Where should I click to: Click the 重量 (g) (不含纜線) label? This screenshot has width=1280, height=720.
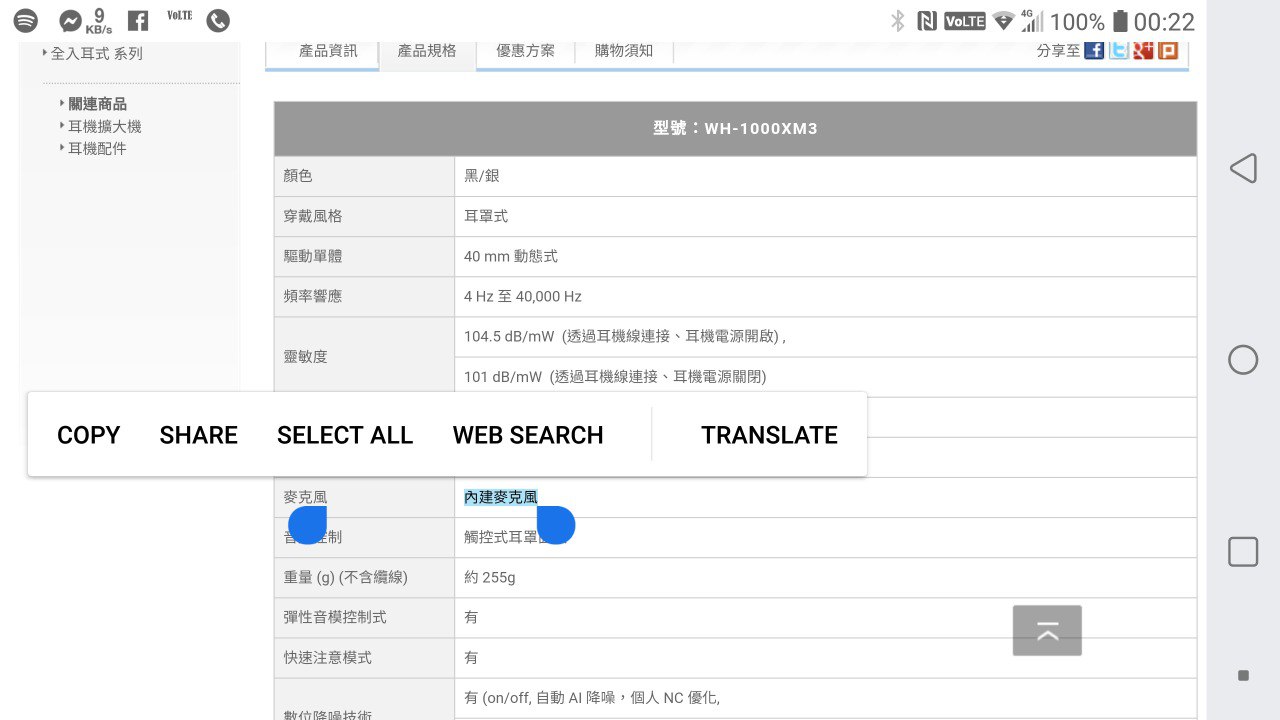pos(346,577)
